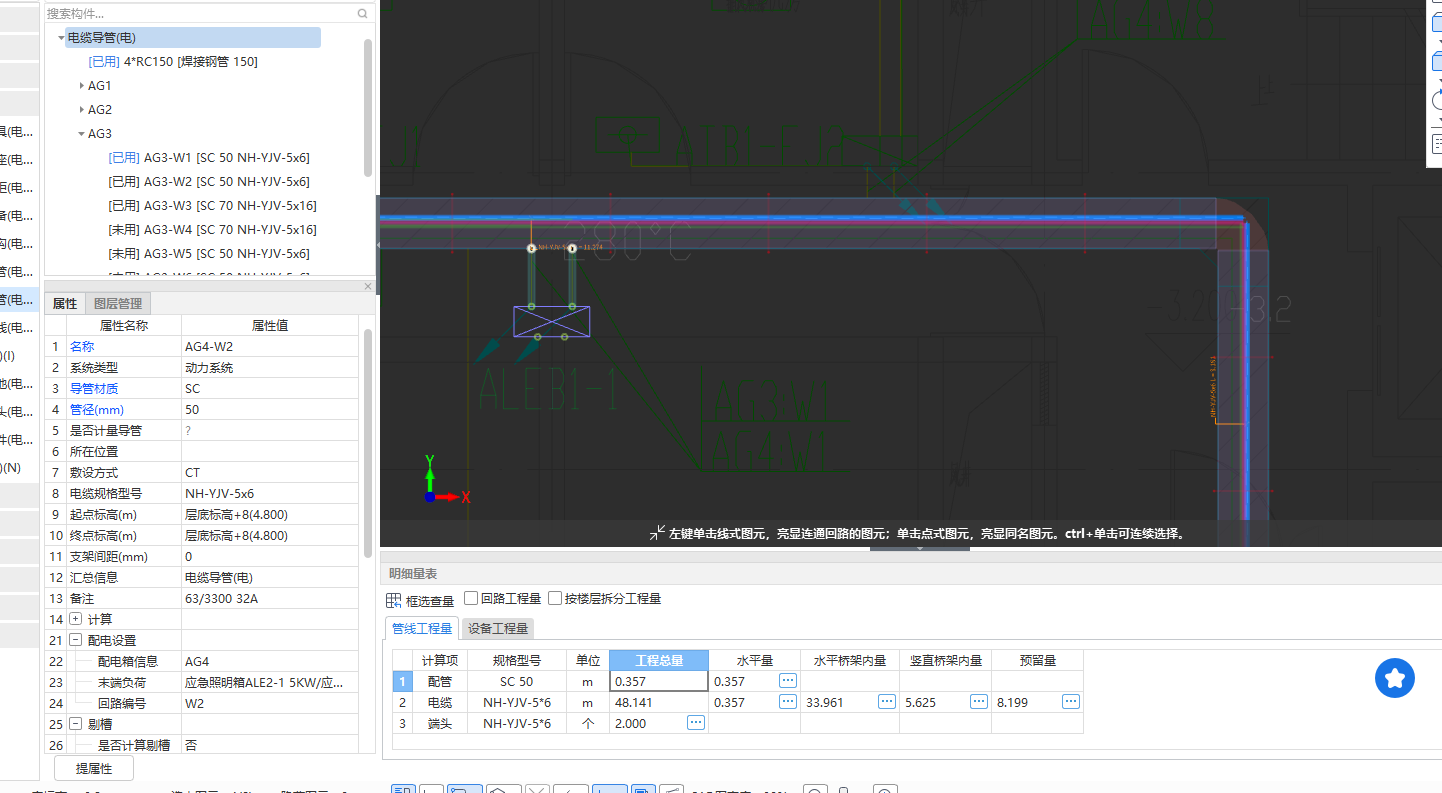This screenshot has height=793, width=1442.
Task: Open the 设备工程量 tab
Action: pyautogui.click(x=497, y=628)
